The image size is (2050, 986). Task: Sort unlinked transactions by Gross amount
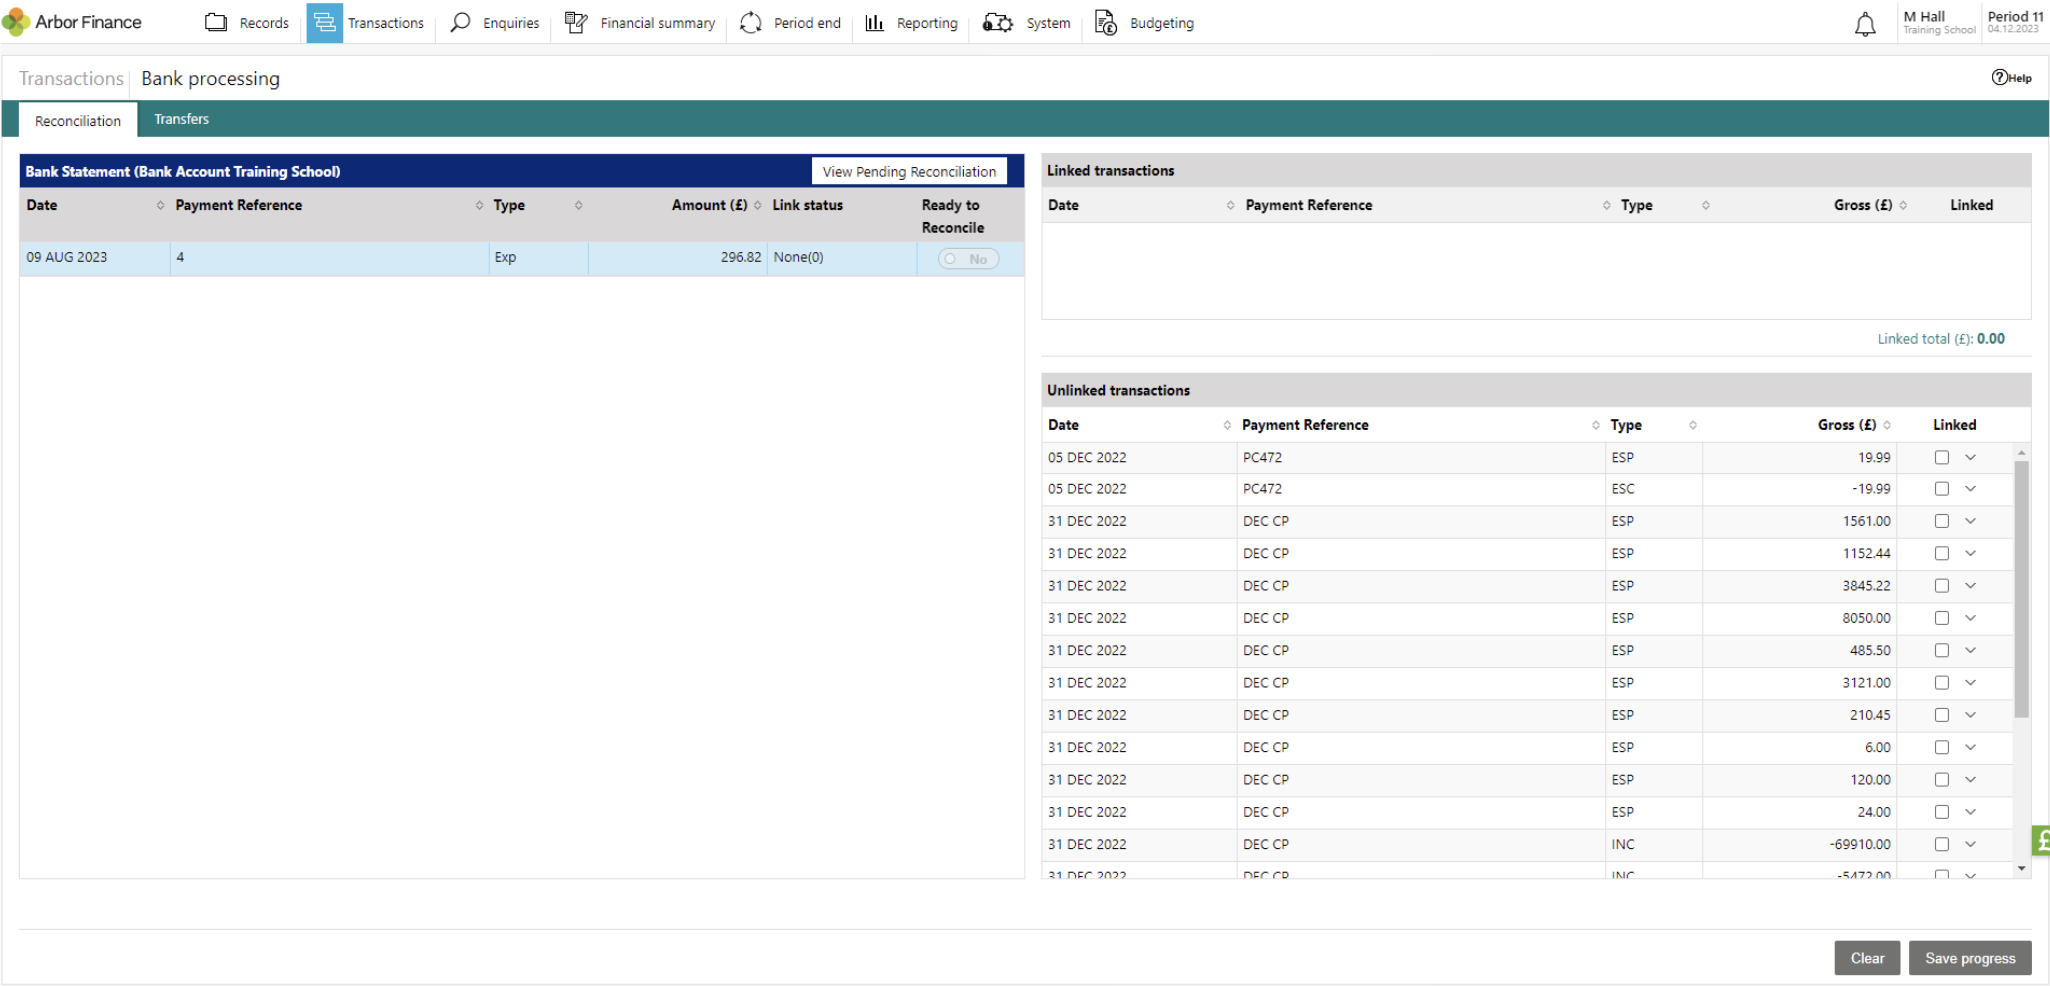coord(1889,424)
